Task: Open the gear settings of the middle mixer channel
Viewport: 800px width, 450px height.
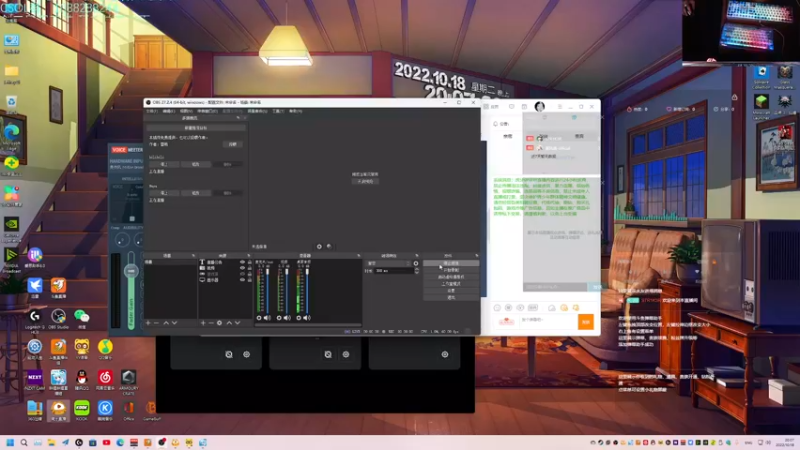Action: (x=279, y=318)
